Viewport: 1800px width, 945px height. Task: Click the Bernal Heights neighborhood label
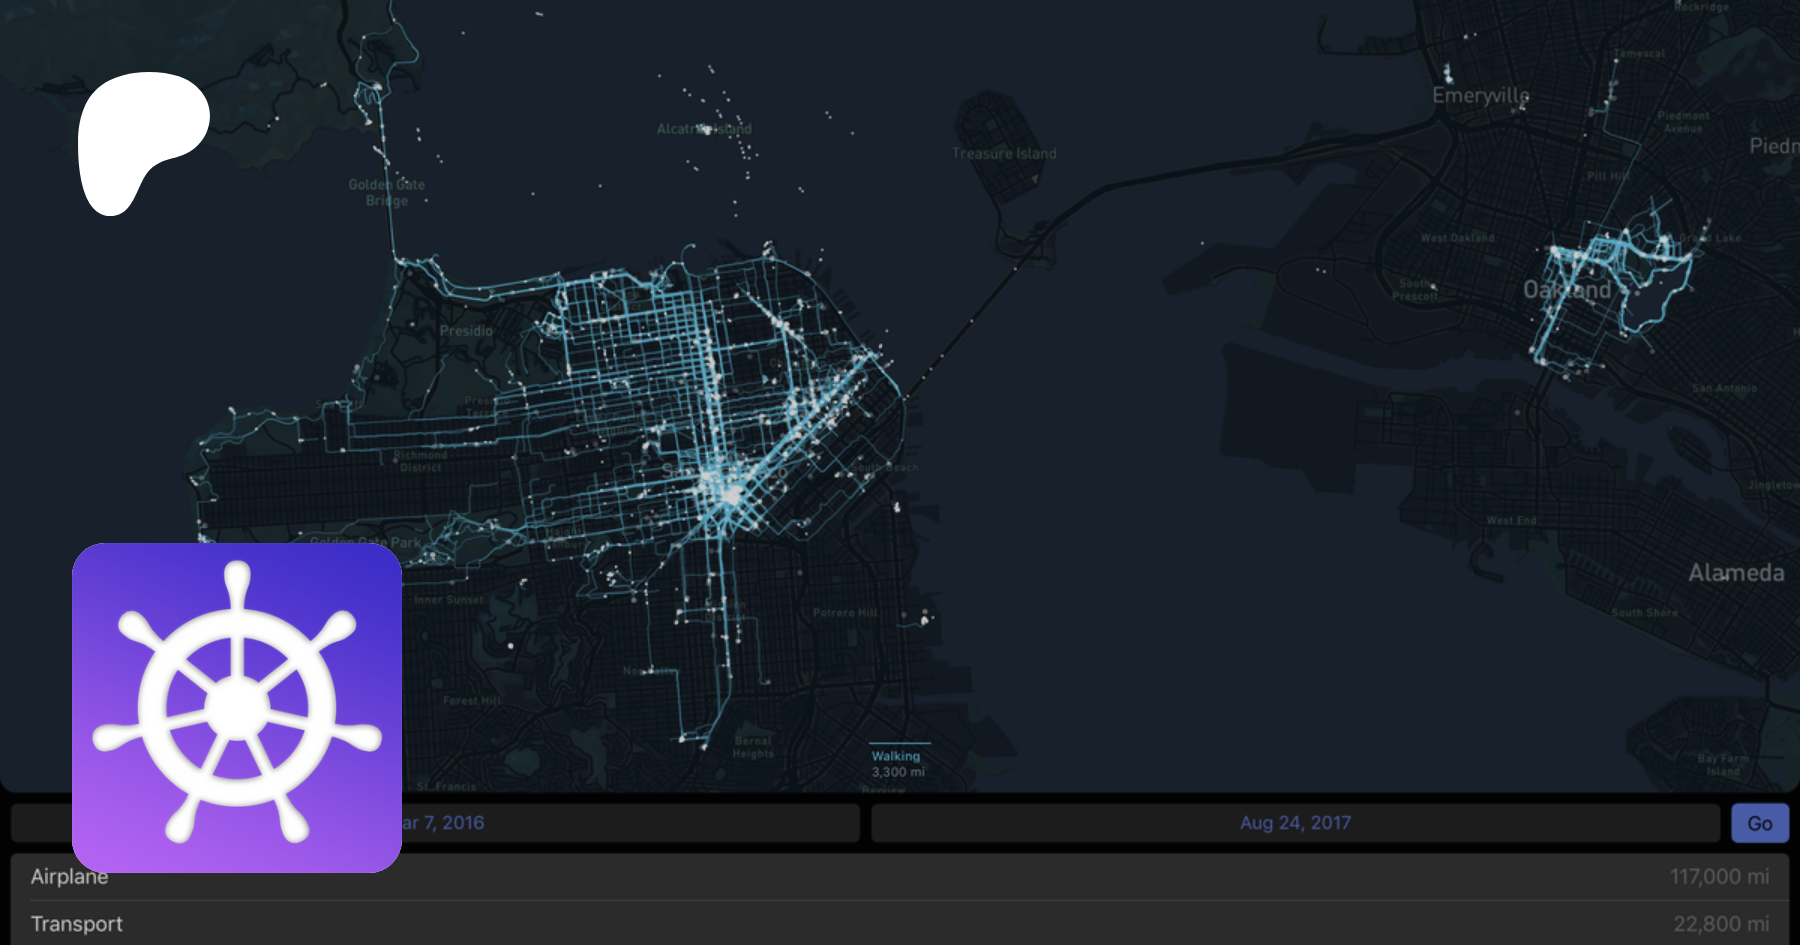coord(753,747)
